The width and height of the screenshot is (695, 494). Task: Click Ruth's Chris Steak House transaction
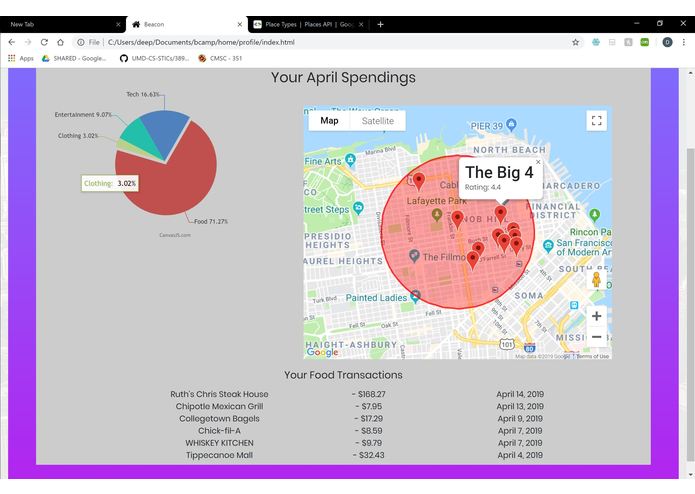coord(219,394)
